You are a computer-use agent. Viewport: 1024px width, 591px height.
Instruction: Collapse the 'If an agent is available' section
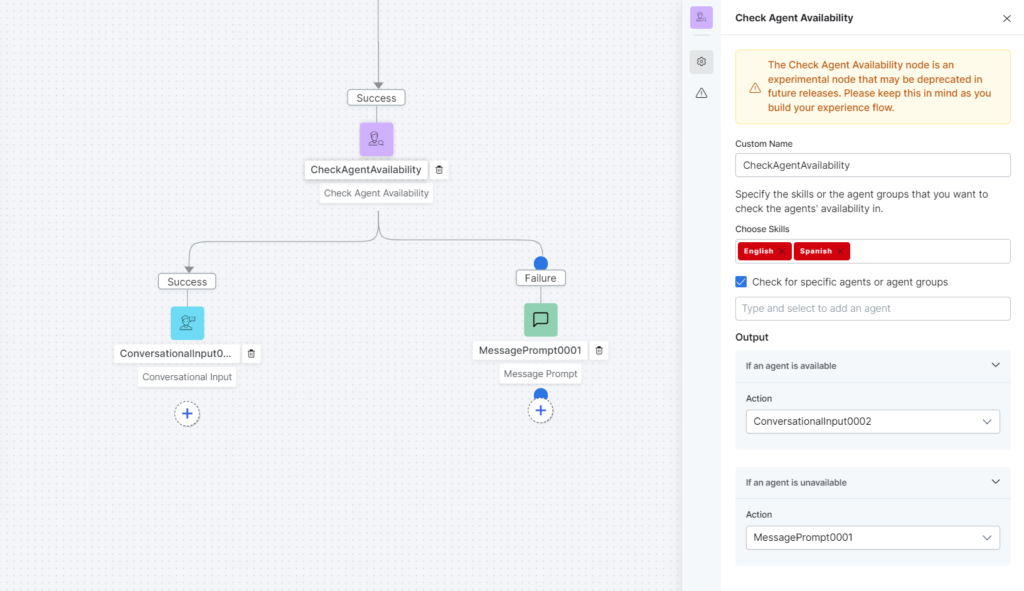tap(996, 366)
